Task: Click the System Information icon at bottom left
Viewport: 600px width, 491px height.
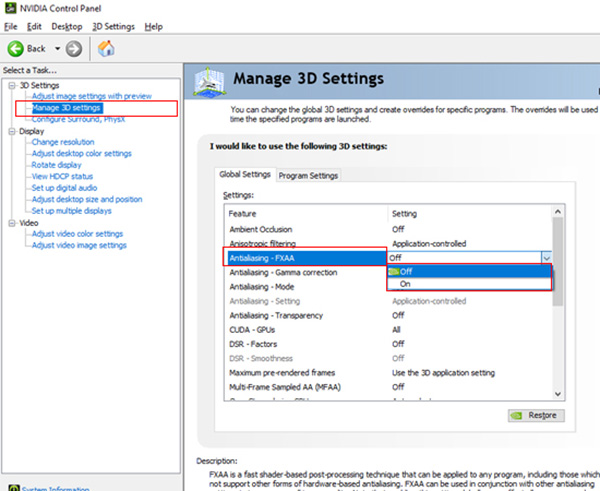Action: click(x=12, y=489)
